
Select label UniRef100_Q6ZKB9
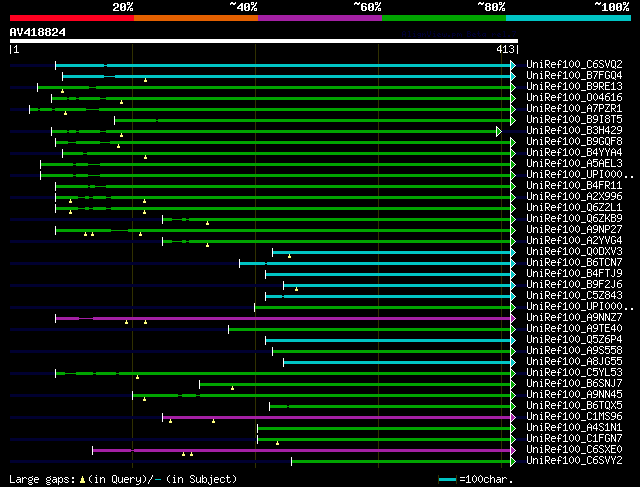point(574,219)
